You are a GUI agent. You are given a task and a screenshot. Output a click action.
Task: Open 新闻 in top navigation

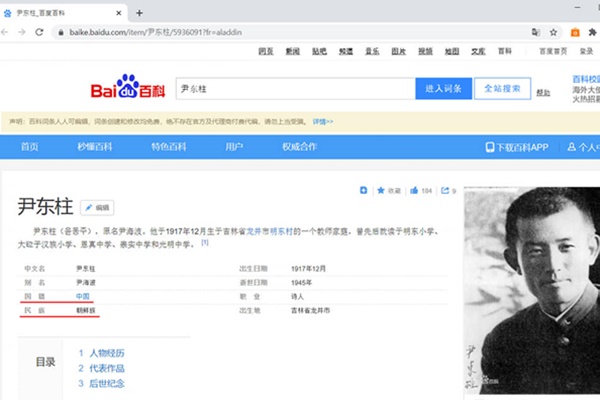(x=293, y=51)
